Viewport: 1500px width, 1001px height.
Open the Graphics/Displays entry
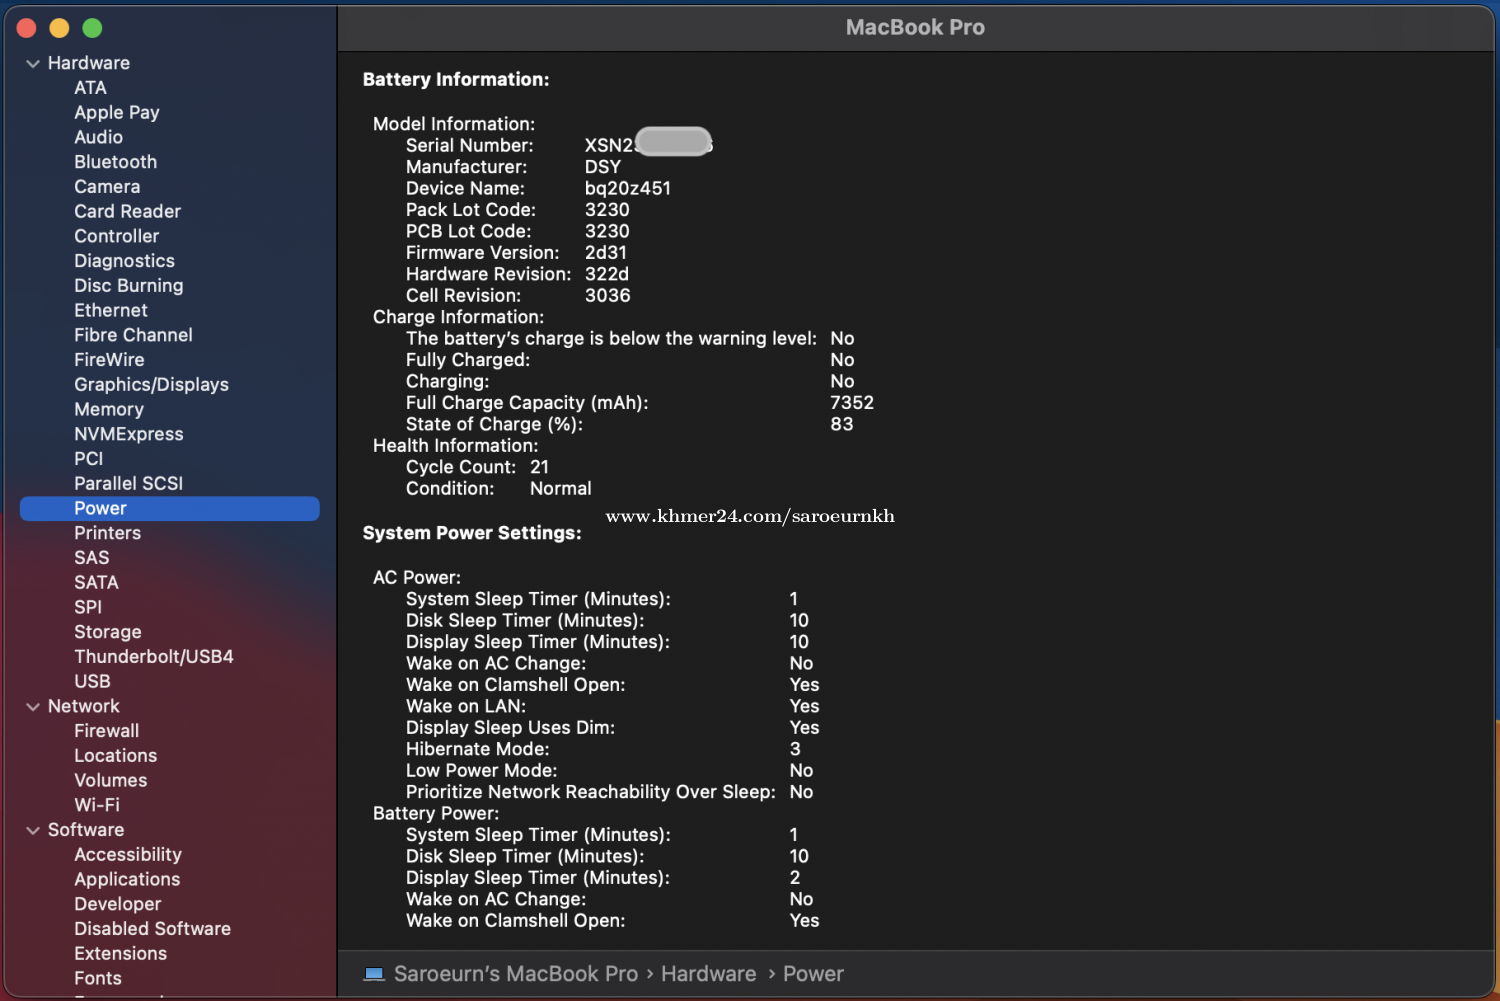click(151, 385)
